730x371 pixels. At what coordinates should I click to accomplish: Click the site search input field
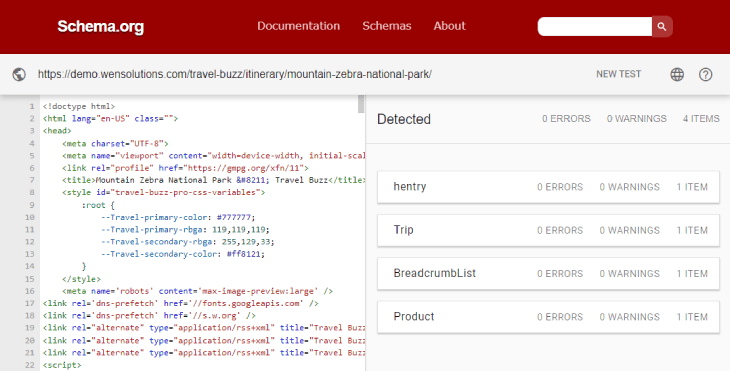tap(595, 27)
